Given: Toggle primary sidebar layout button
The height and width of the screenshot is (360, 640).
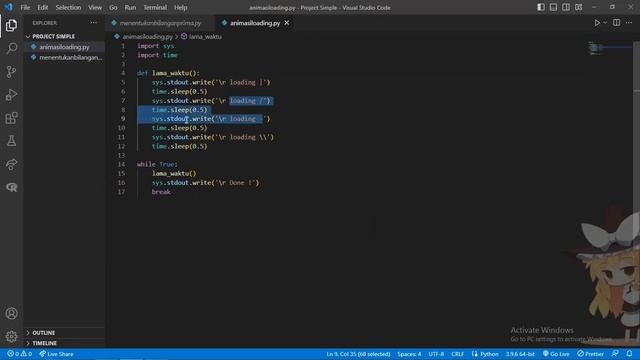Looking at the screenshot, I should (x=541, y=7).
